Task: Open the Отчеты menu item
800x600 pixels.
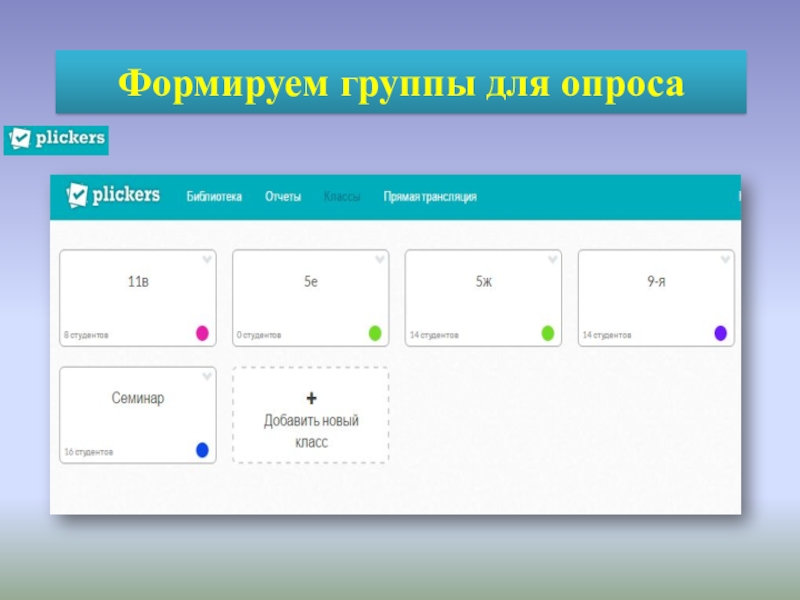Action: [283, 196]
